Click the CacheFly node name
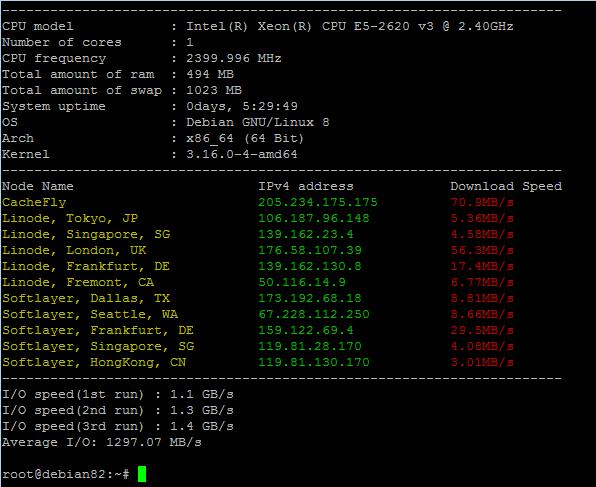Screen dimensions: 596x487 pyautogui.click(x=34, y=202)
